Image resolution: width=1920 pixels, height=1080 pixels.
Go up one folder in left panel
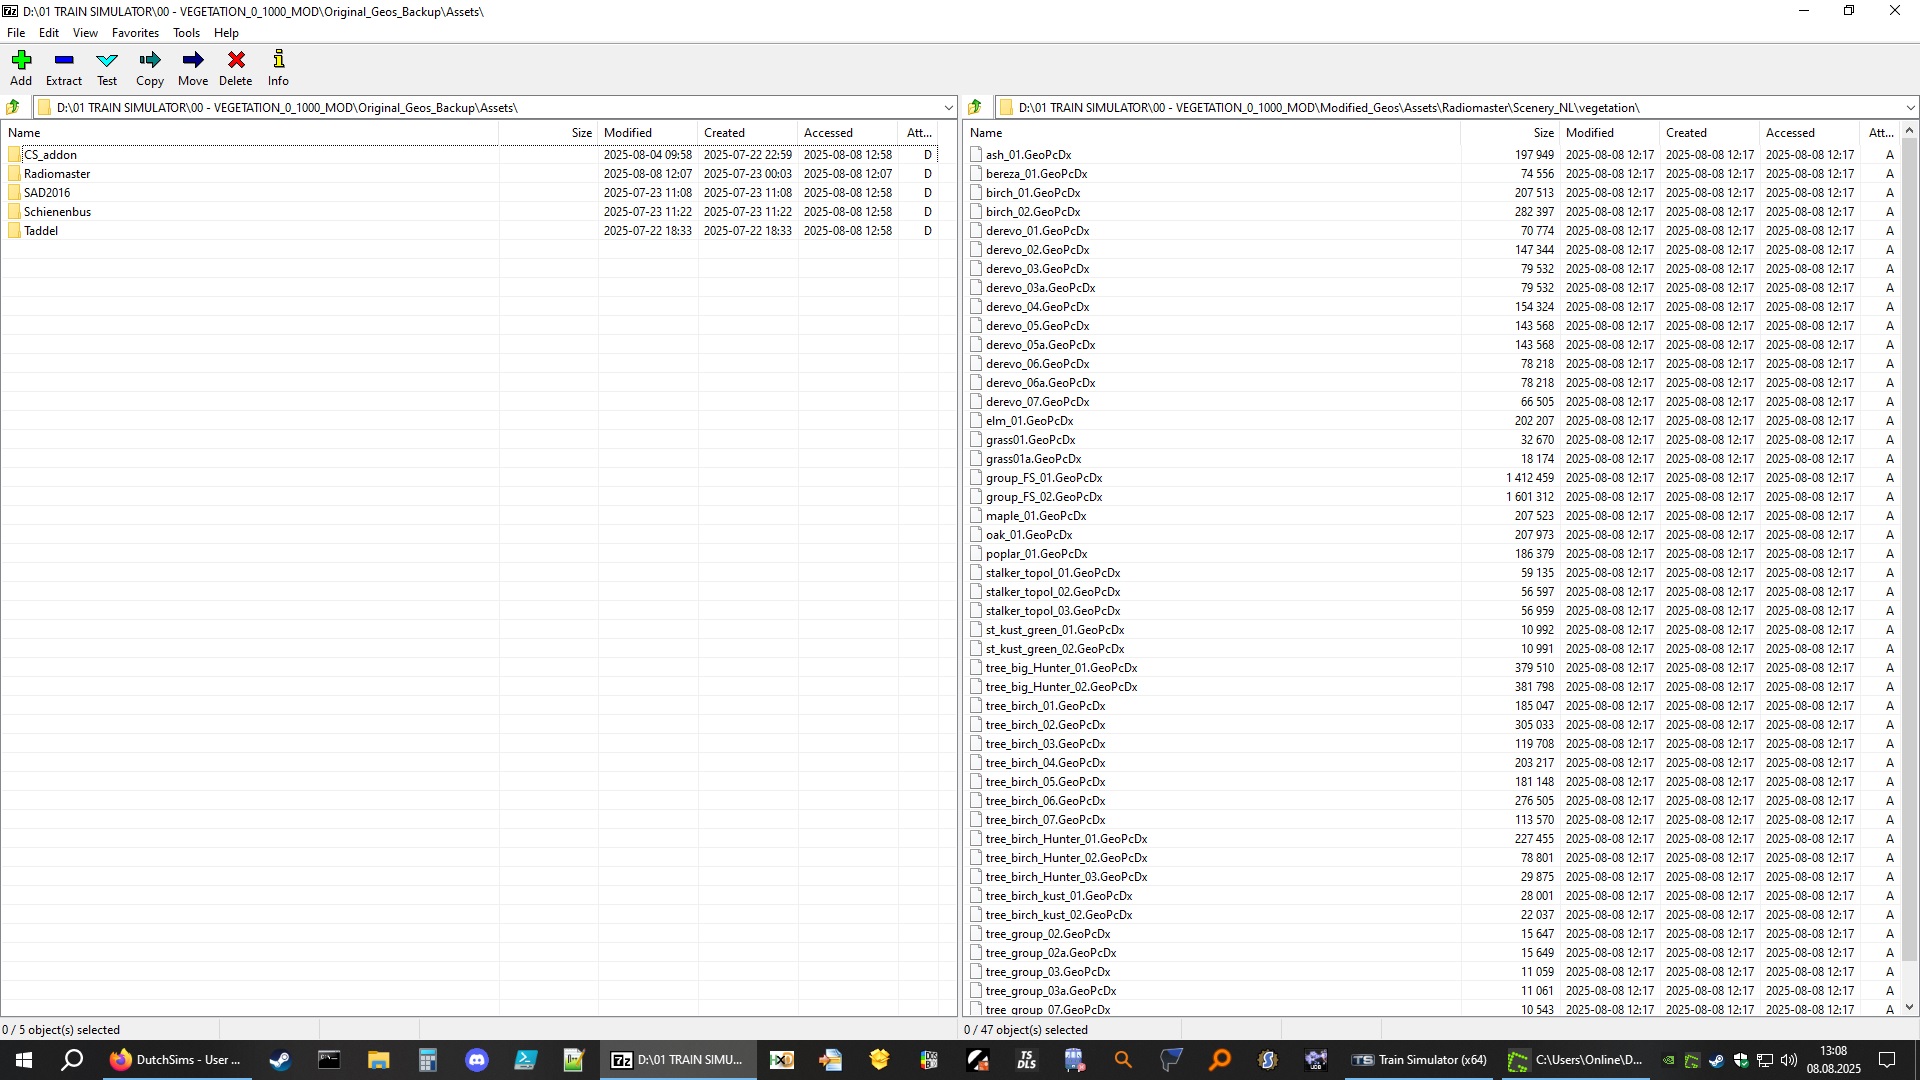click(13, 107)
